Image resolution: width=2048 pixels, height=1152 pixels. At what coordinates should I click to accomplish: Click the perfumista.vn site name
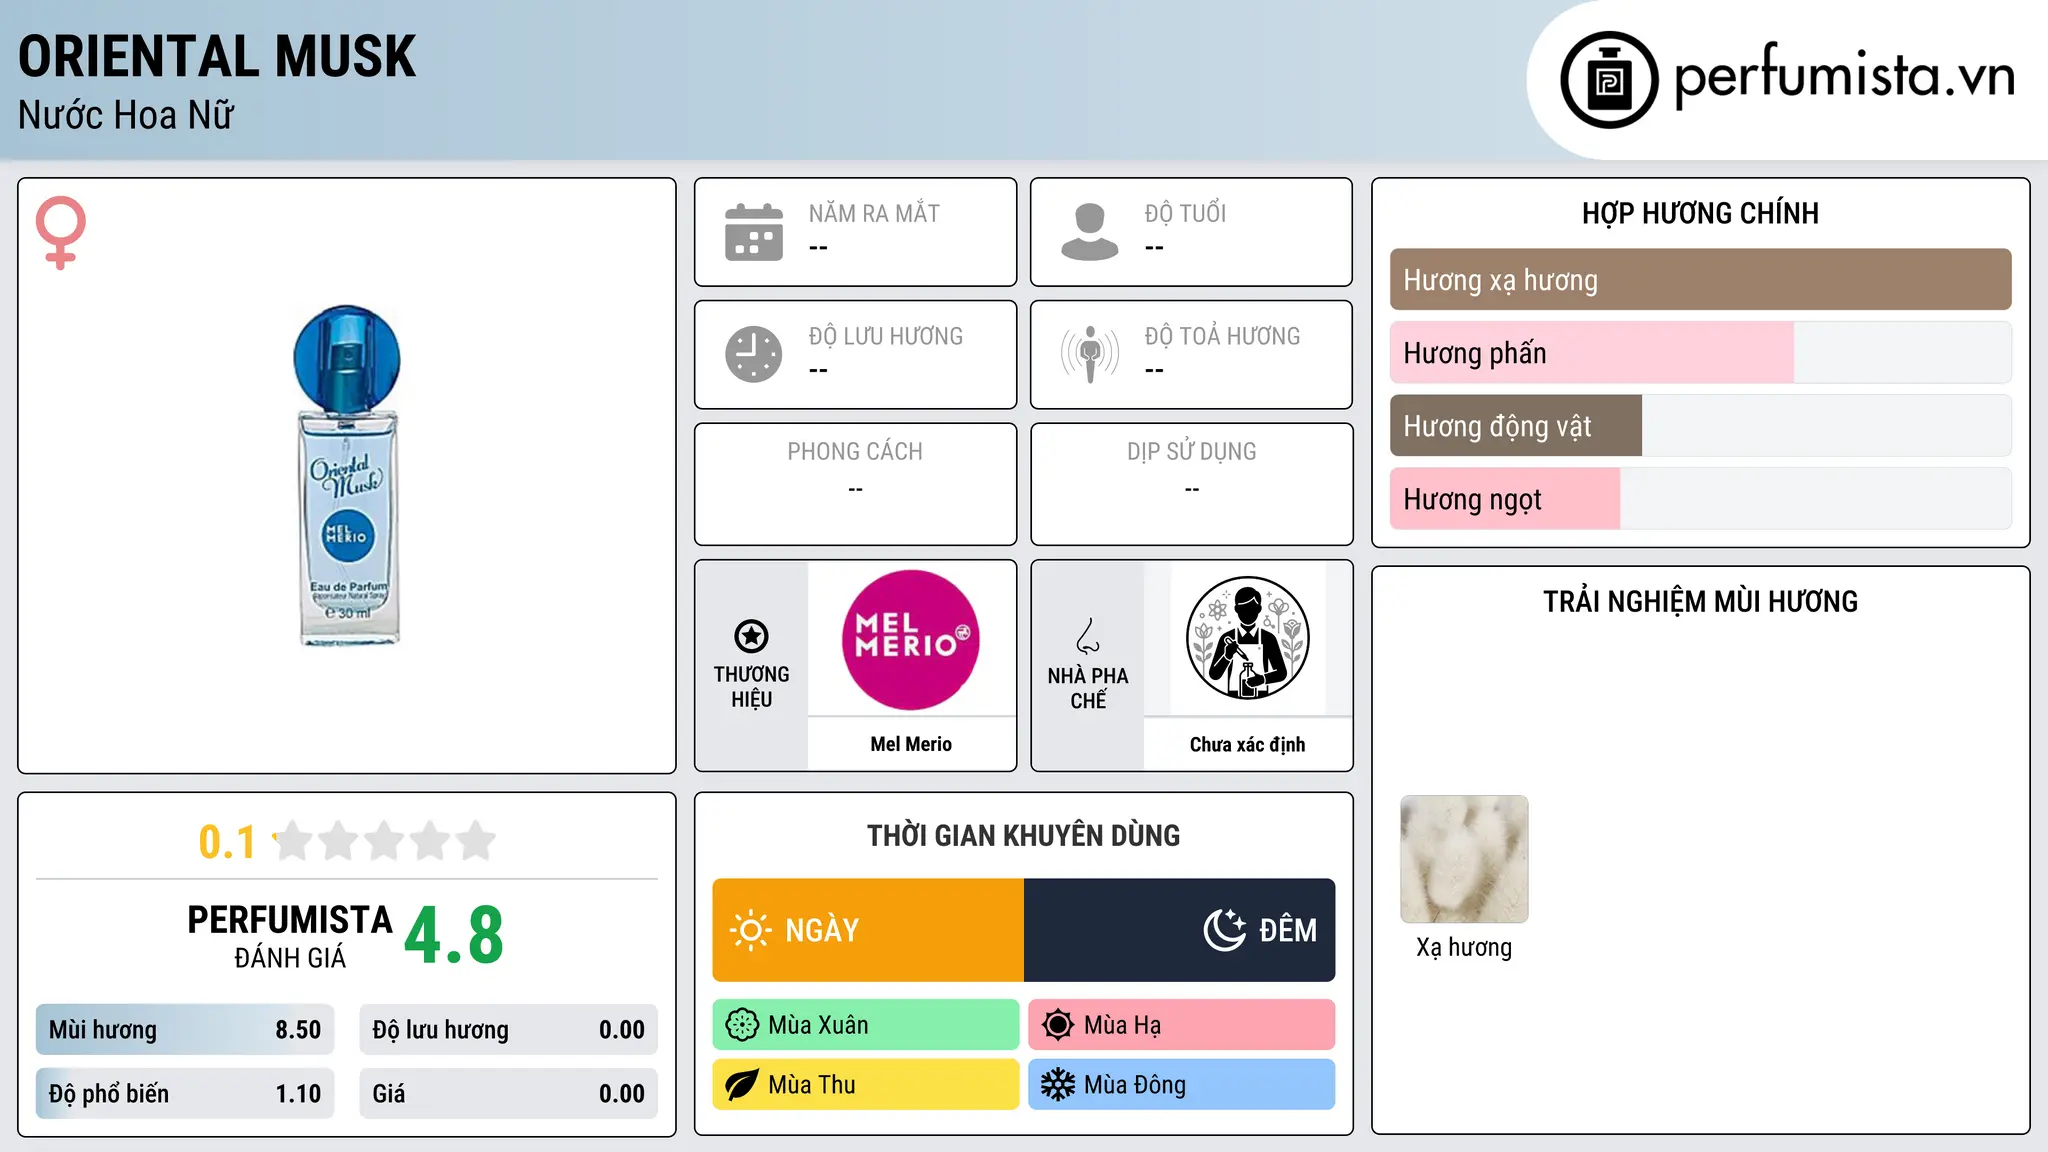pos(1844,75)
